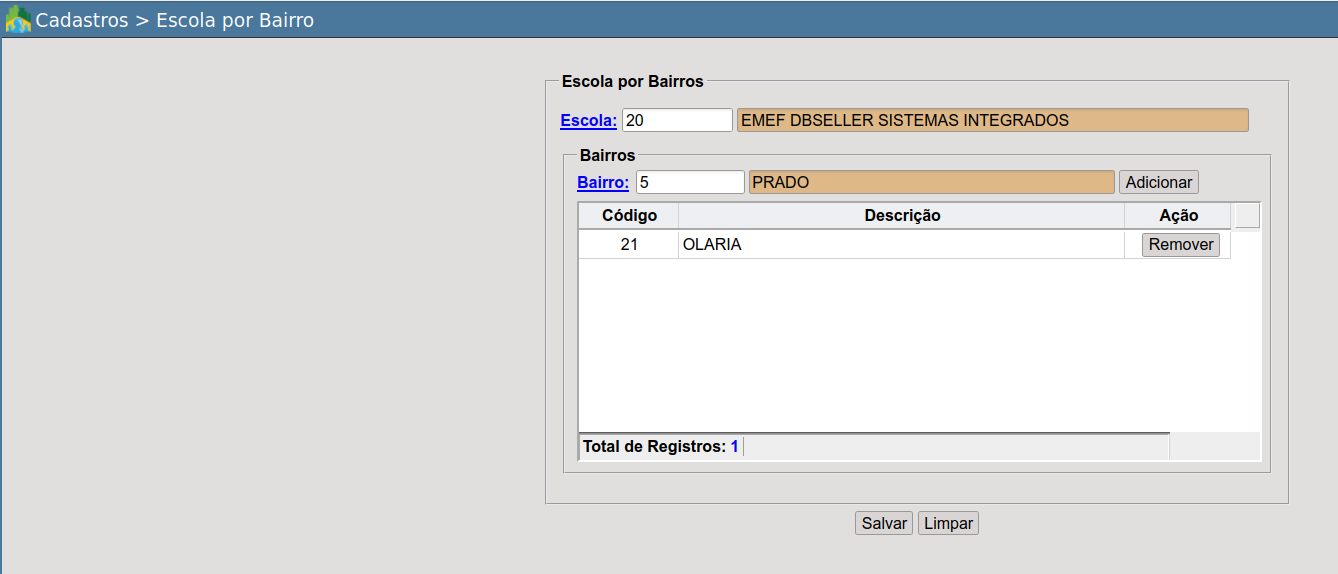Click the Código column header
Viewport: 1338px width, 574px height.
(x=629, y=216)
